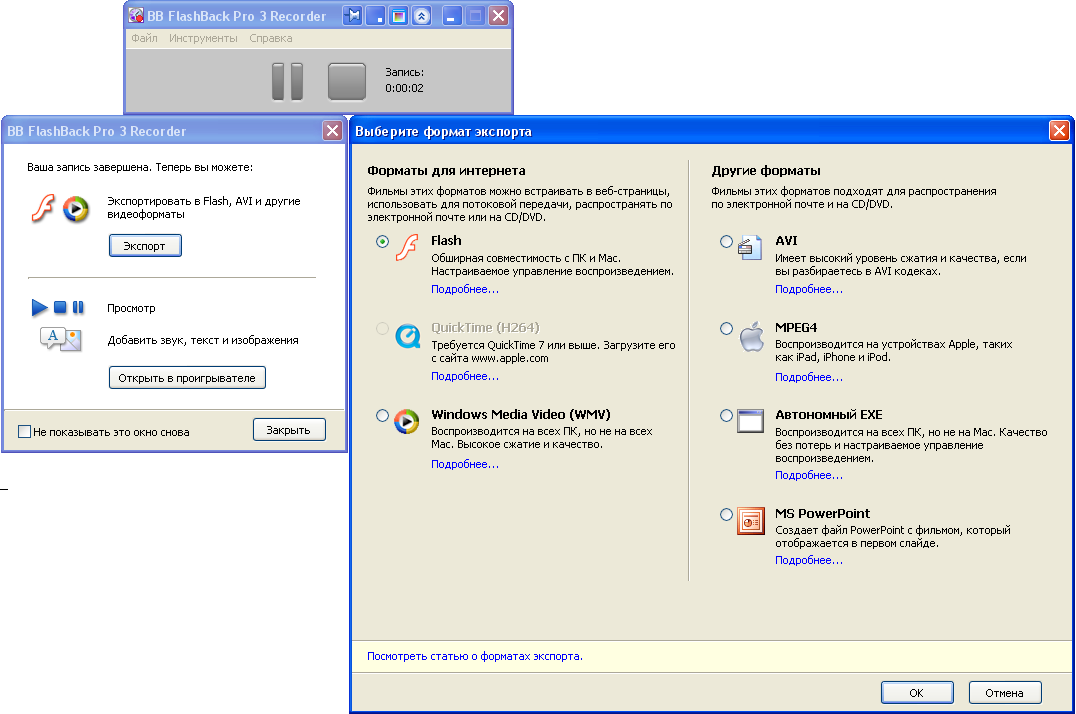Open the Справка menu
Screen dimensions: 1076x714
point(270,38)
